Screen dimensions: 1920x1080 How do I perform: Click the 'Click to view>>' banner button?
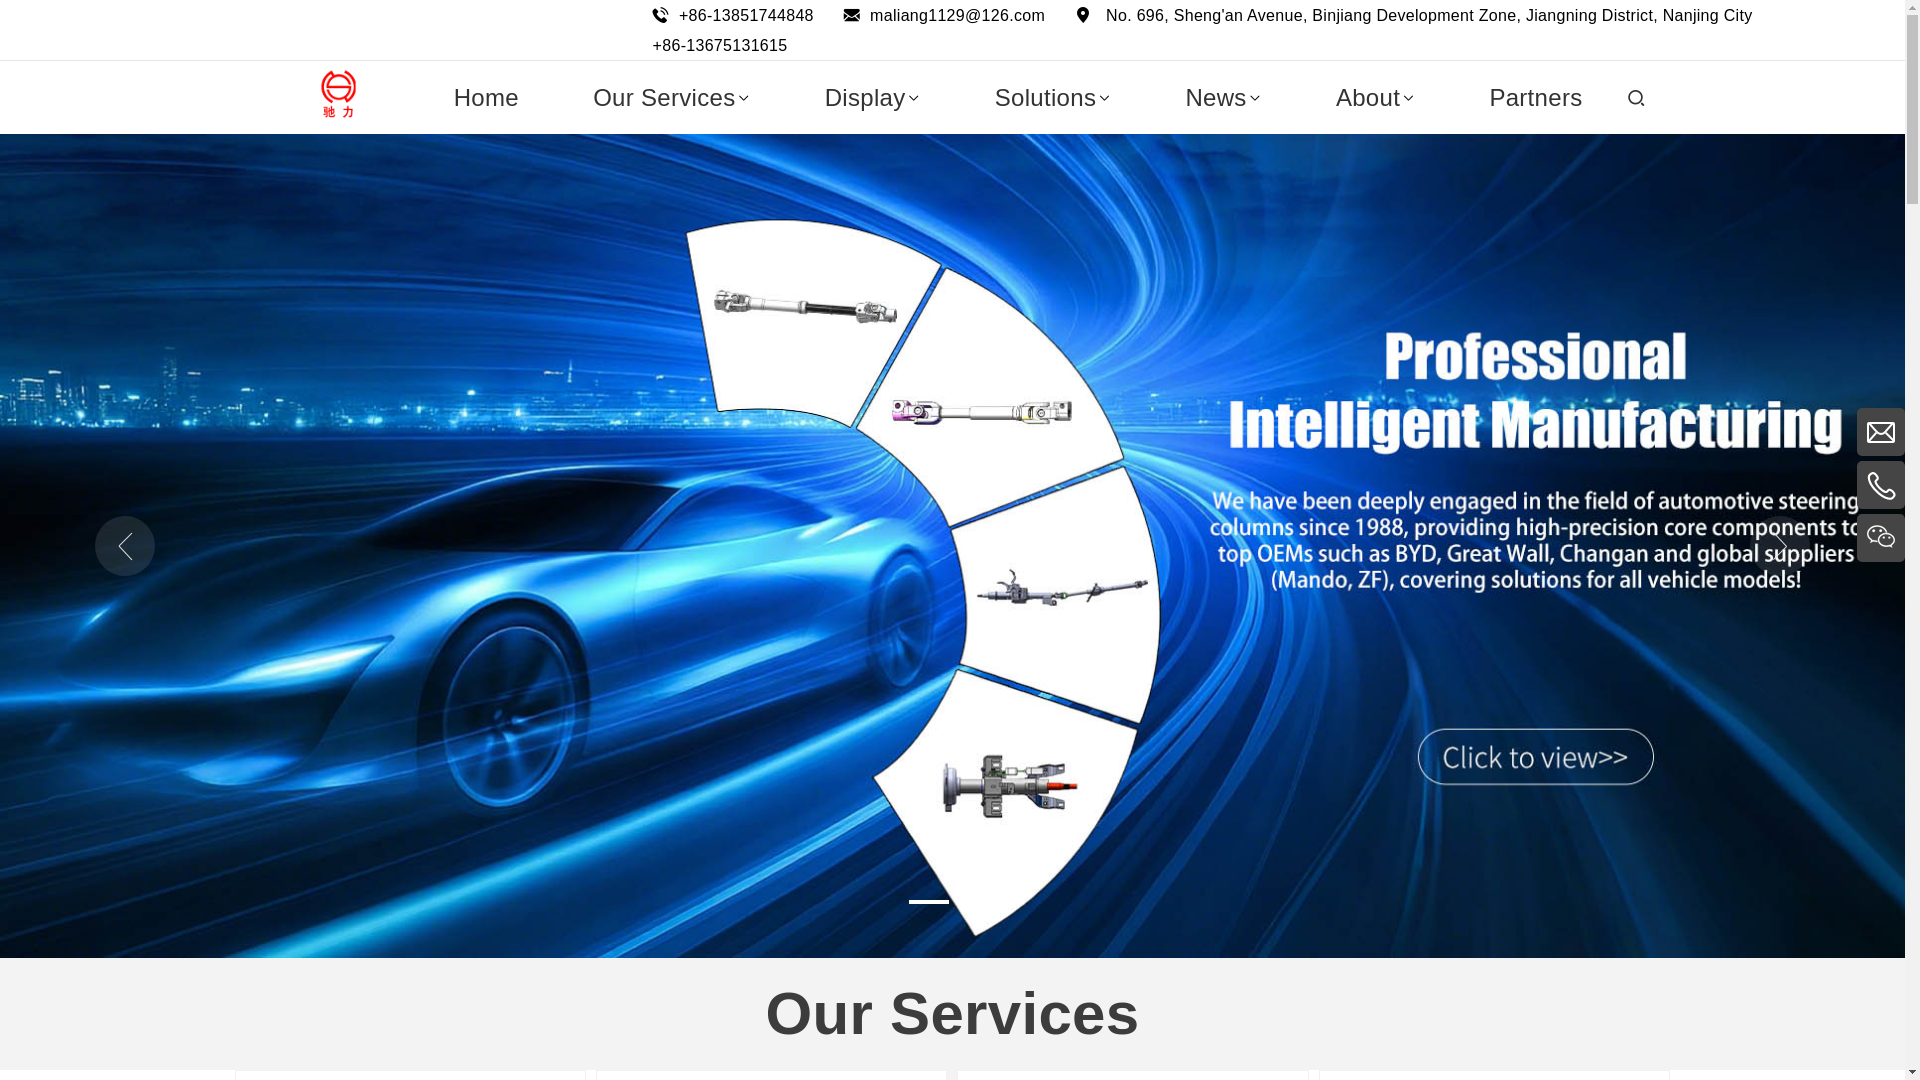1535,757
